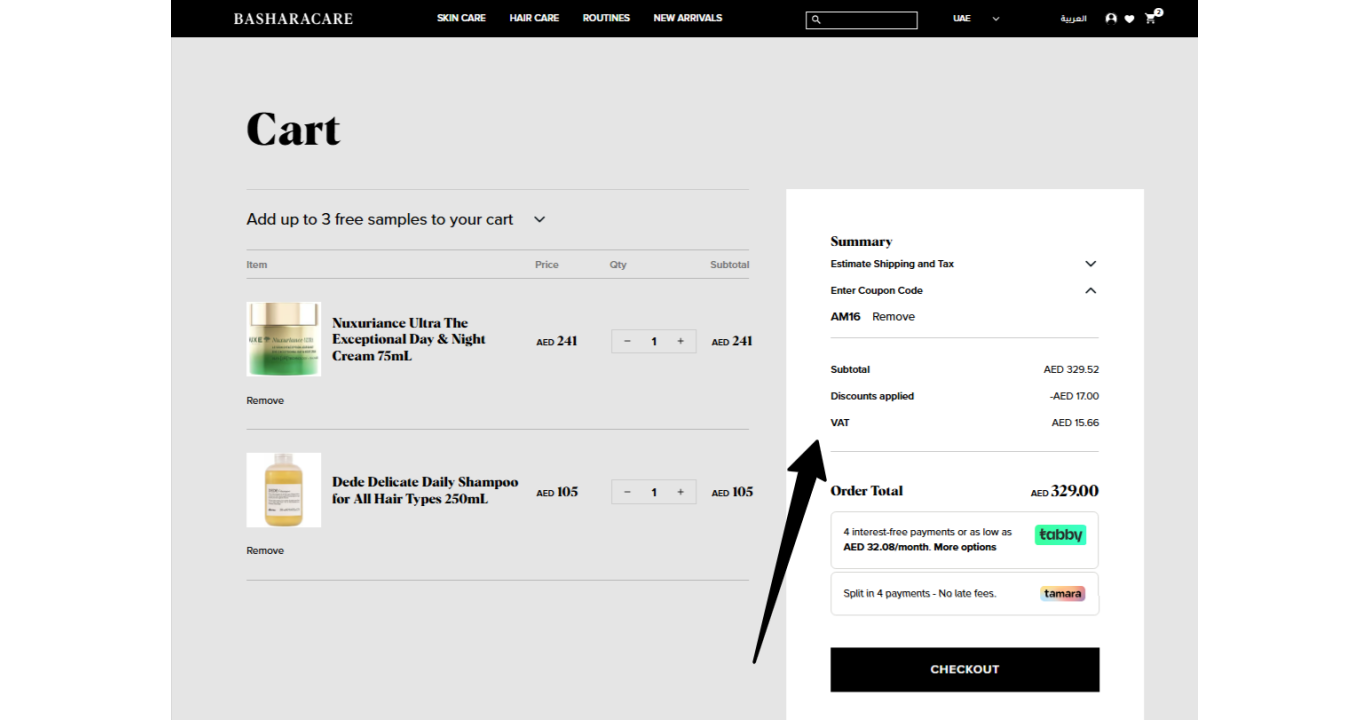Remove the Nuxuriance Ultra cream from cart
This screenshot has height=720, width=1368.
point(265,400)
